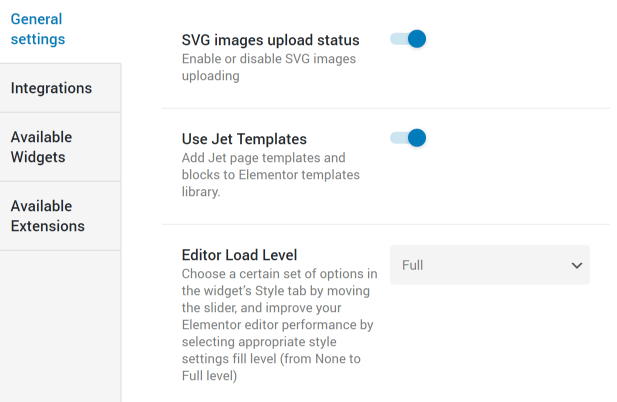
Task: Click the 'Enable or disable SVG images uploading' description
Action: click(269, 67)
